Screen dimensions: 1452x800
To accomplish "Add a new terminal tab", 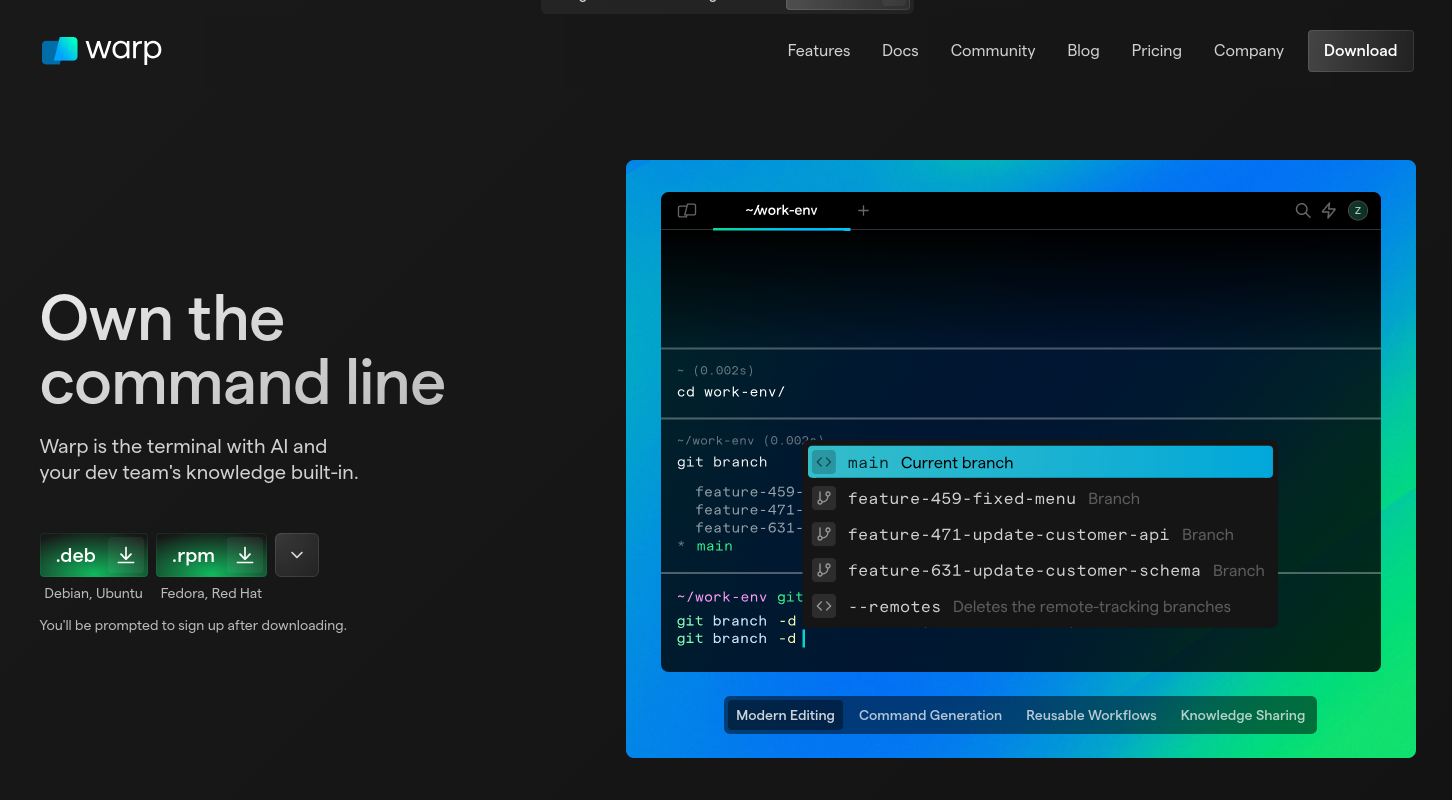I will 864,211.
